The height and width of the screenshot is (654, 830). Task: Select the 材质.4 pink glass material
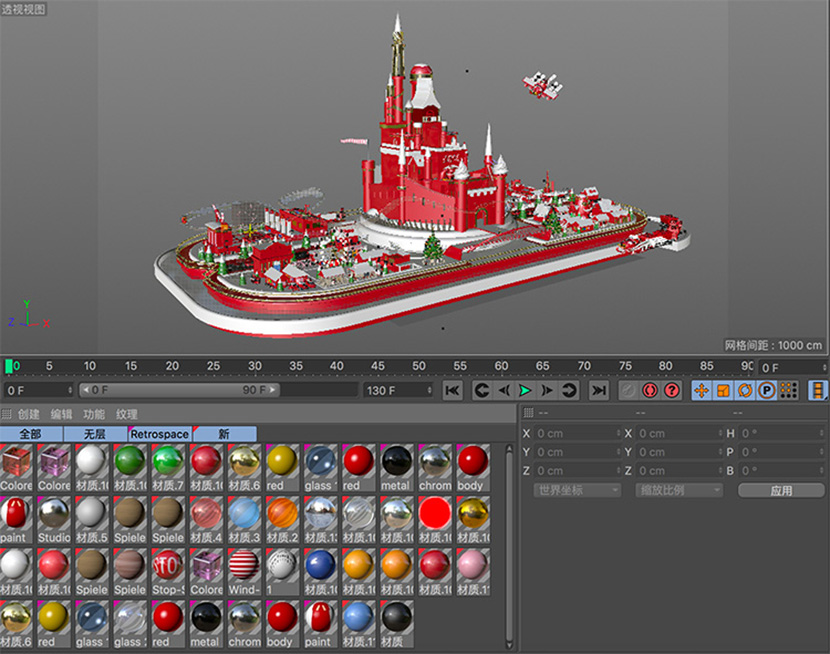pyautogui.click(x=206, y=520)
